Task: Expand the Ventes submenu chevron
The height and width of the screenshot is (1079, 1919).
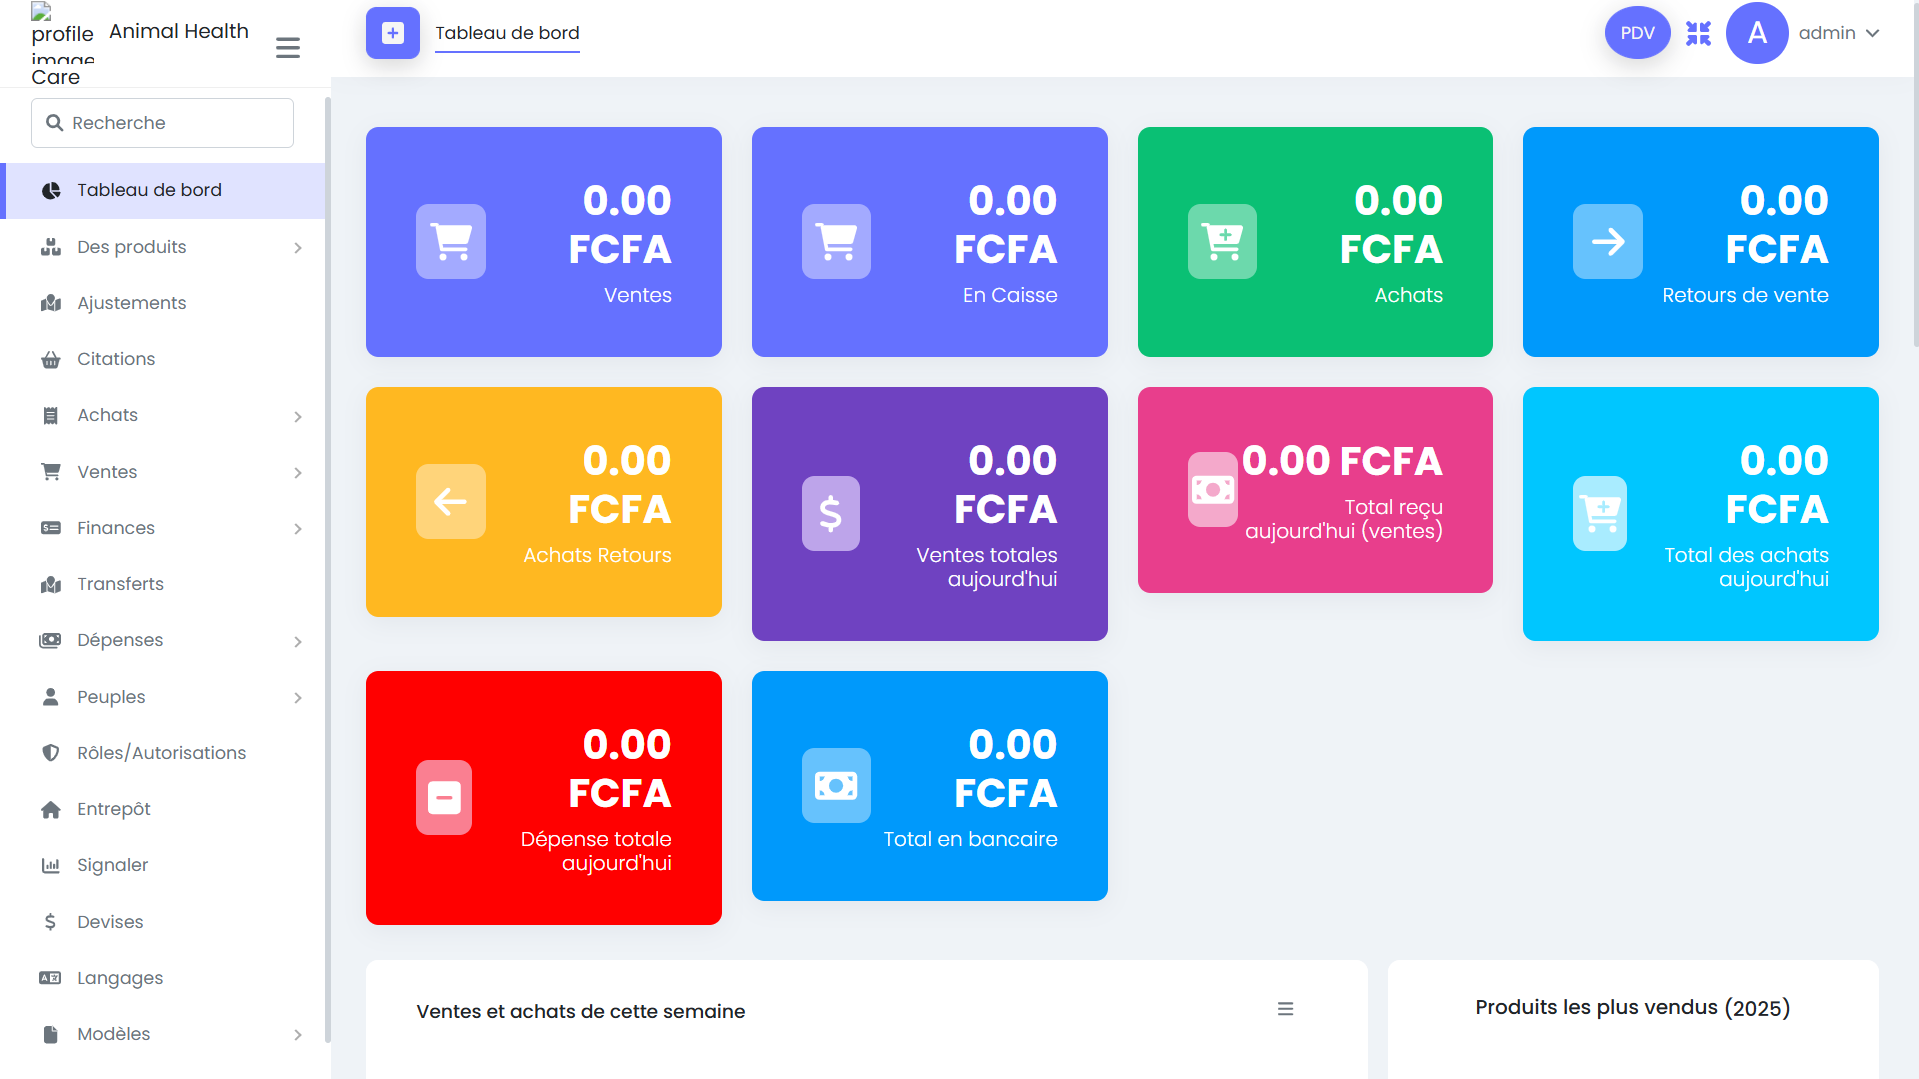Action: coord(298,472)
